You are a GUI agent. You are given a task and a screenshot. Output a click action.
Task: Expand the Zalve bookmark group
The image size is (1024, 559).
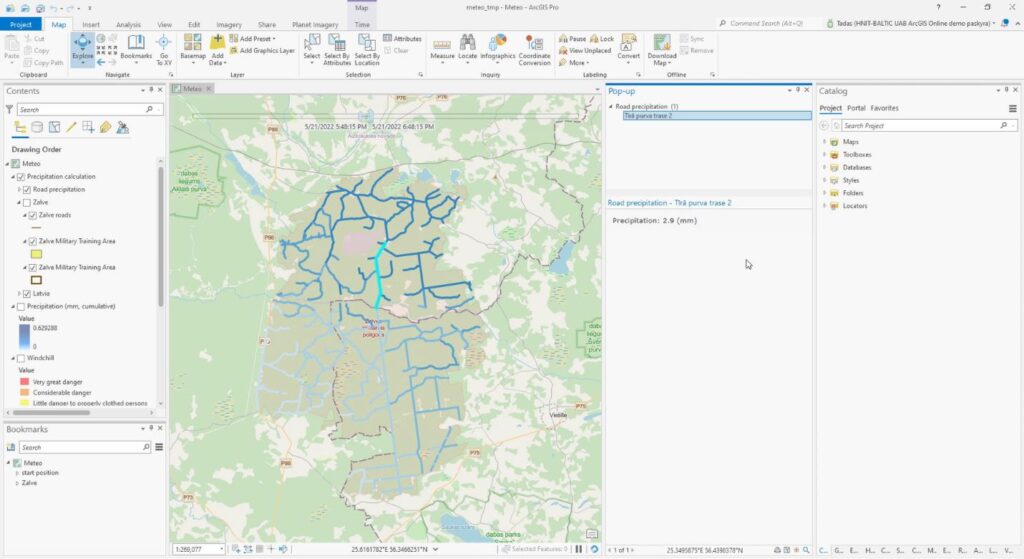tap(17, 483)
